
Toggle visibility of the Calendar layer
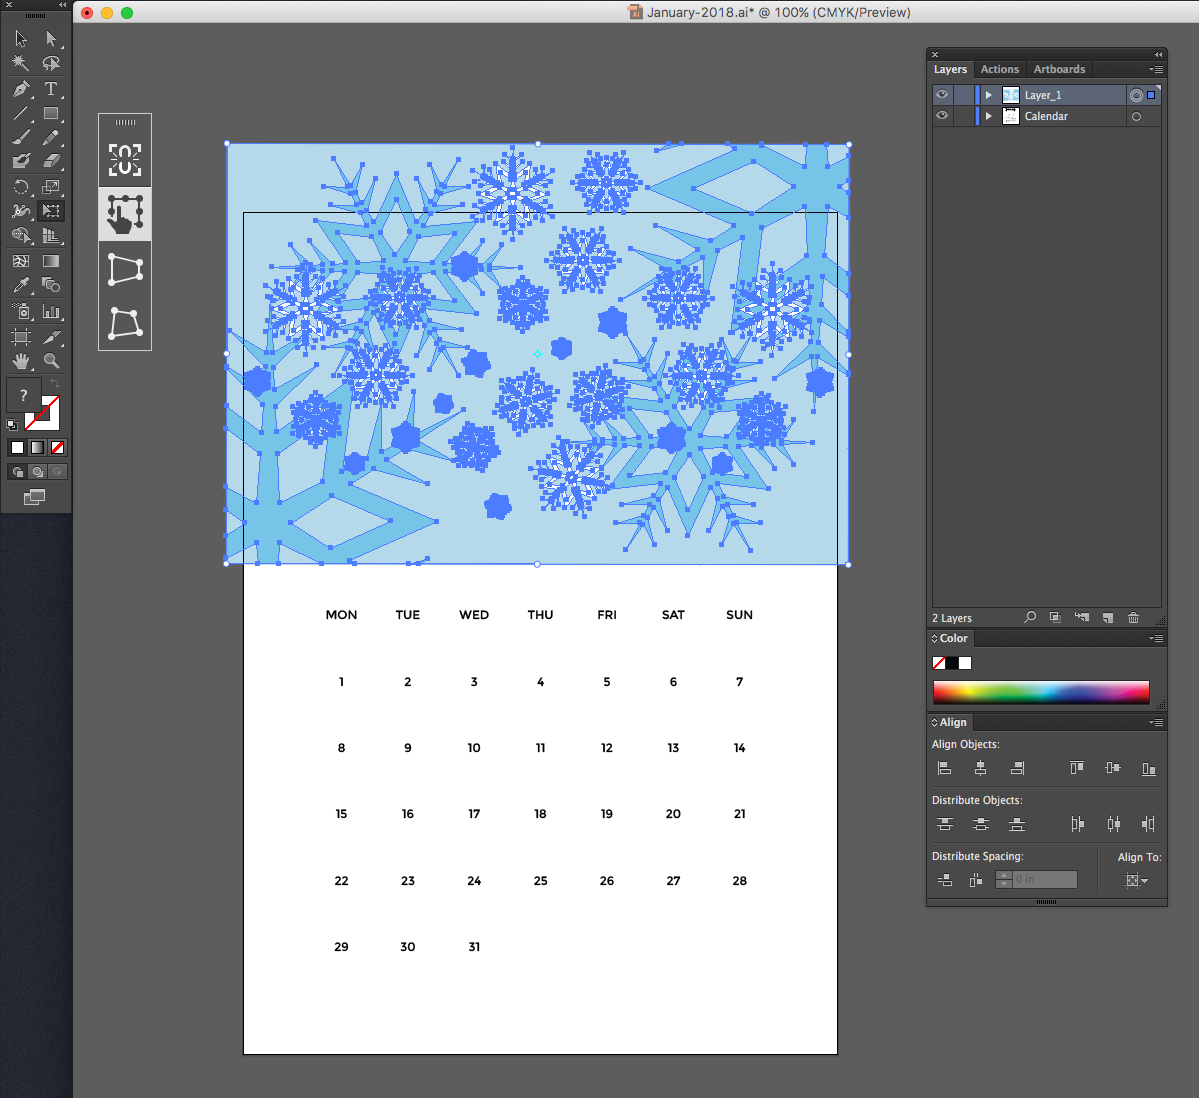[x=941, y=115]
